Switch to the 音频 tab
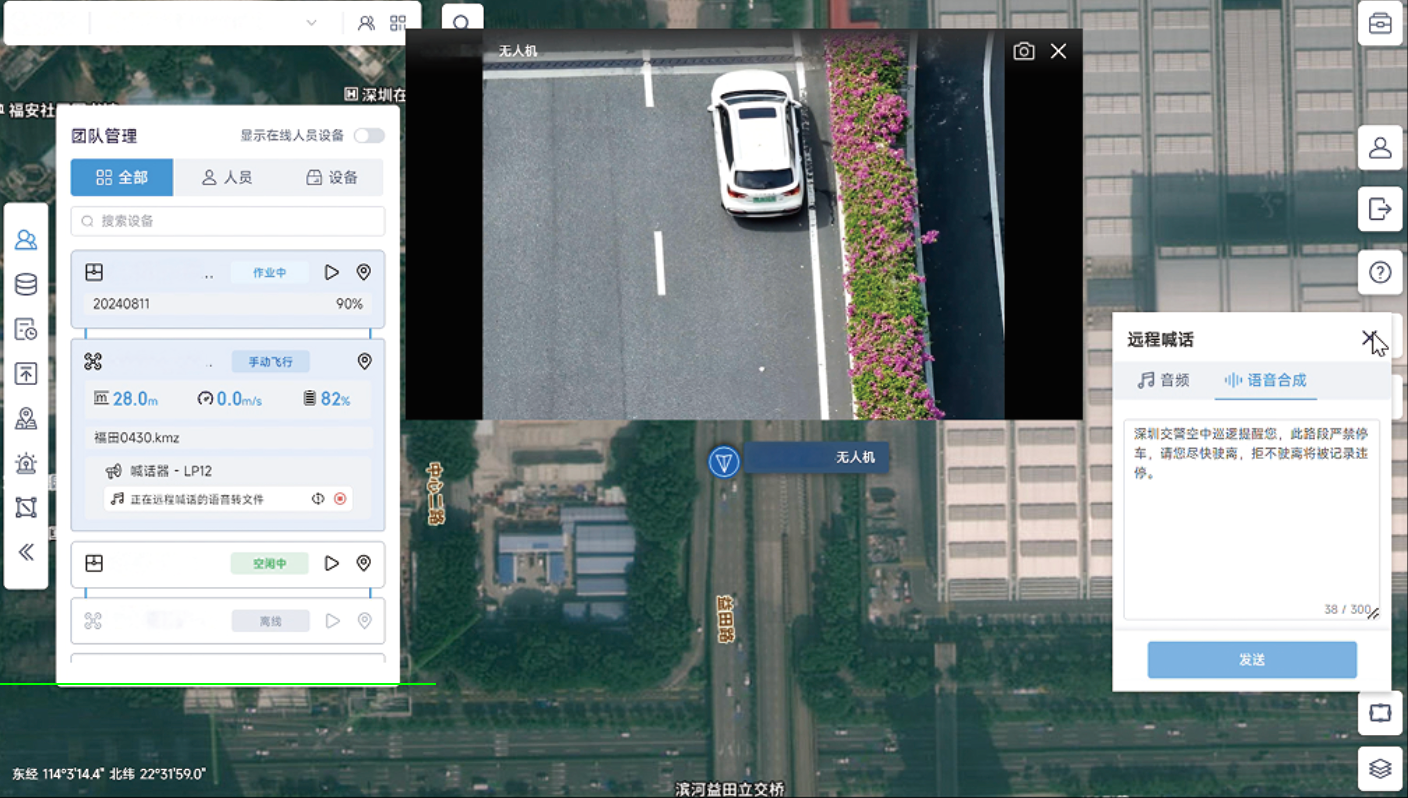The width and height of the screenshot is (1408, 798). point(1164,380)
